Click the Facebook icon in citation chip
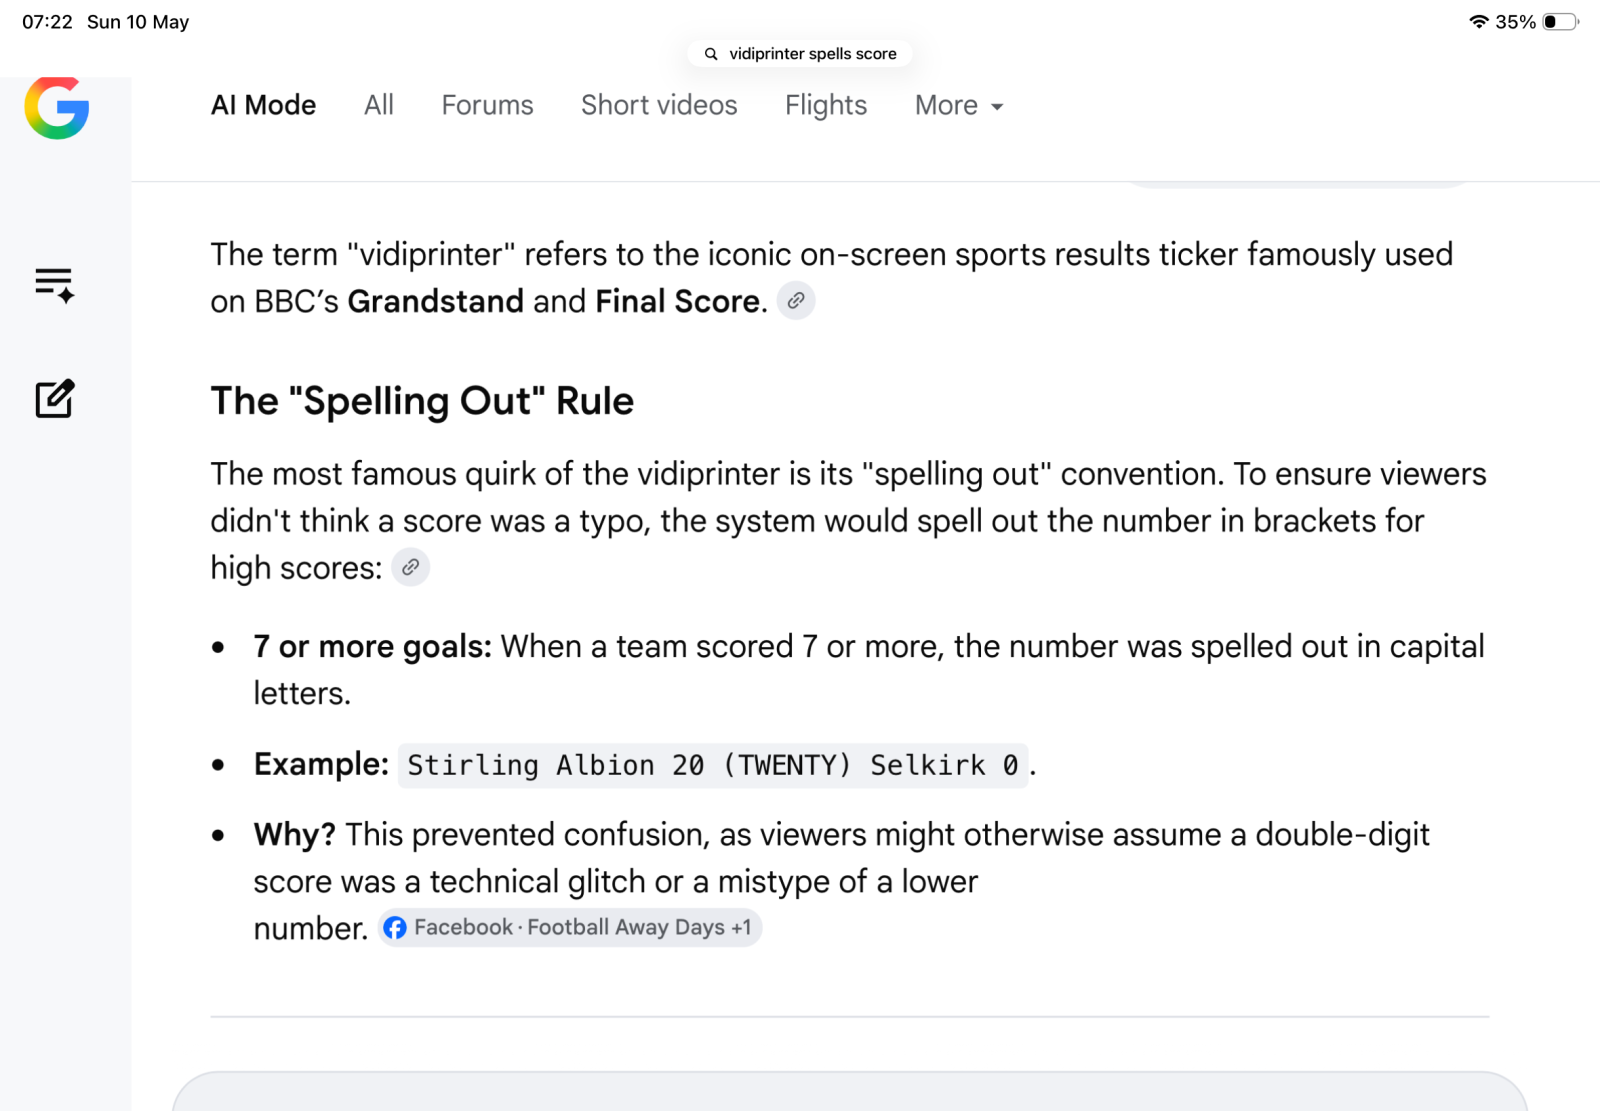The image size is (1600, 1111). point(395,928)
